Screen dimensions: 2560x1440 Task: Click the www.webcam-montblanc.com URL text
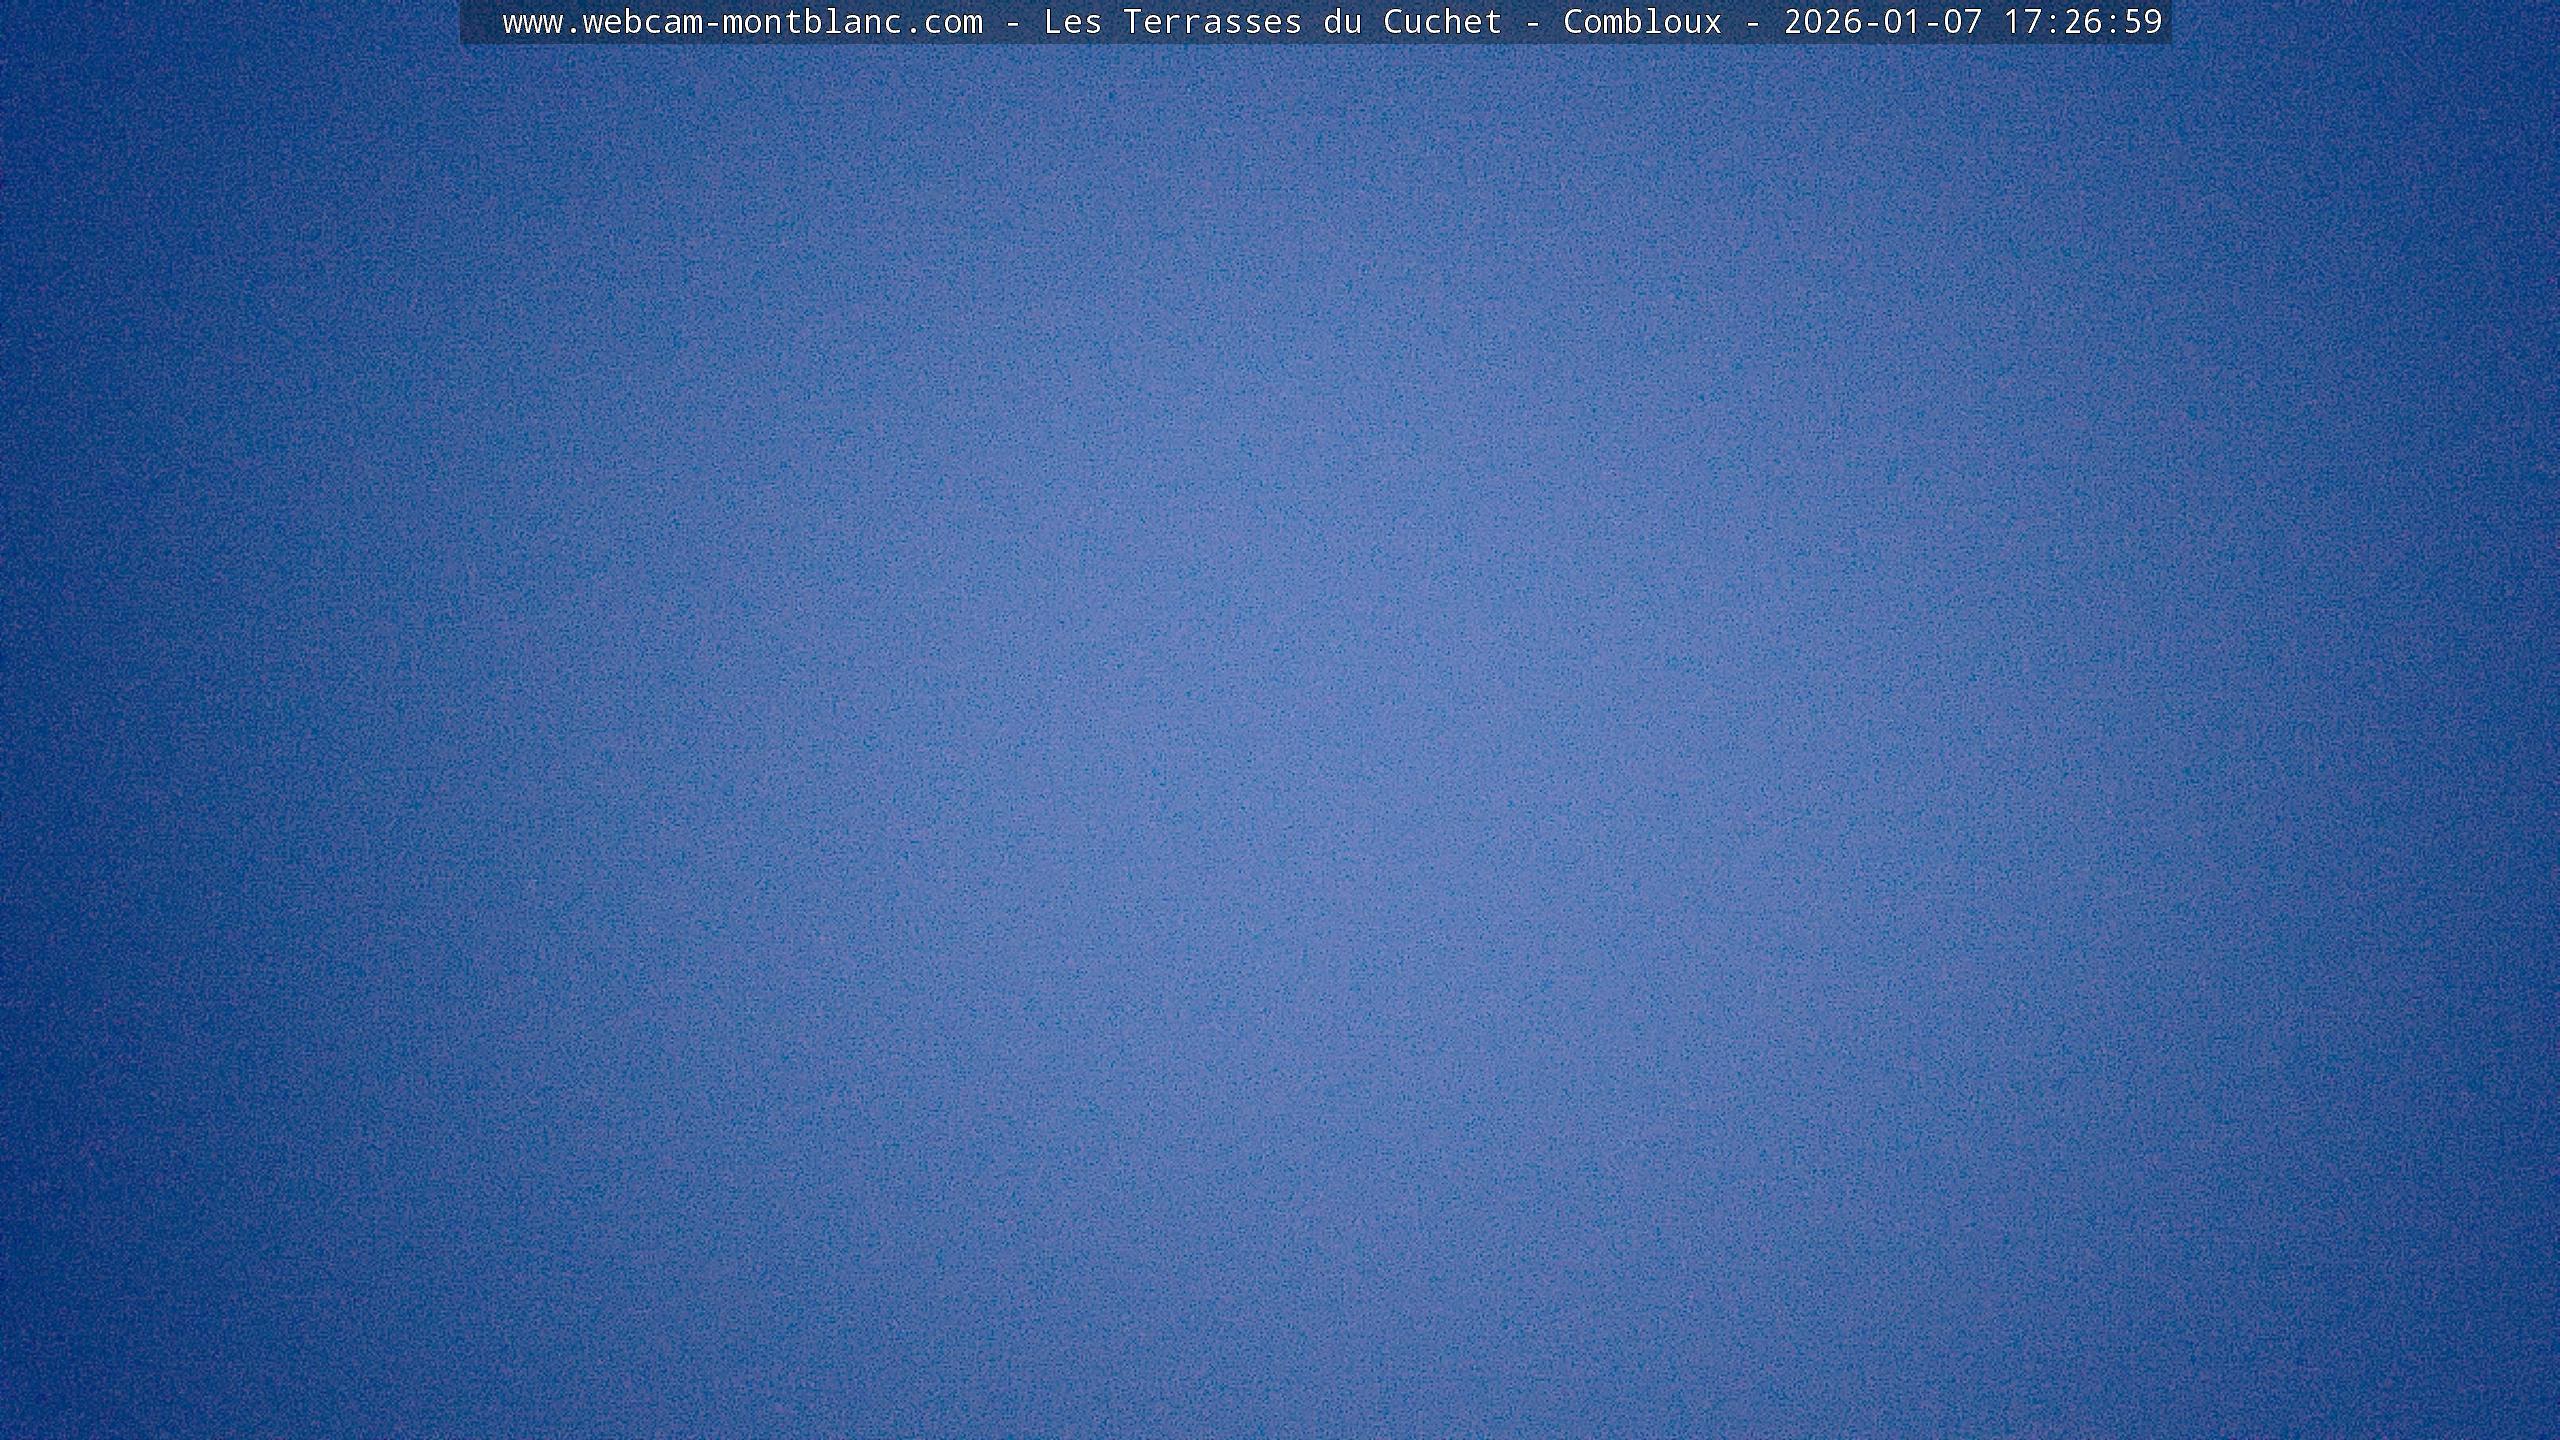tap(742, 22)
